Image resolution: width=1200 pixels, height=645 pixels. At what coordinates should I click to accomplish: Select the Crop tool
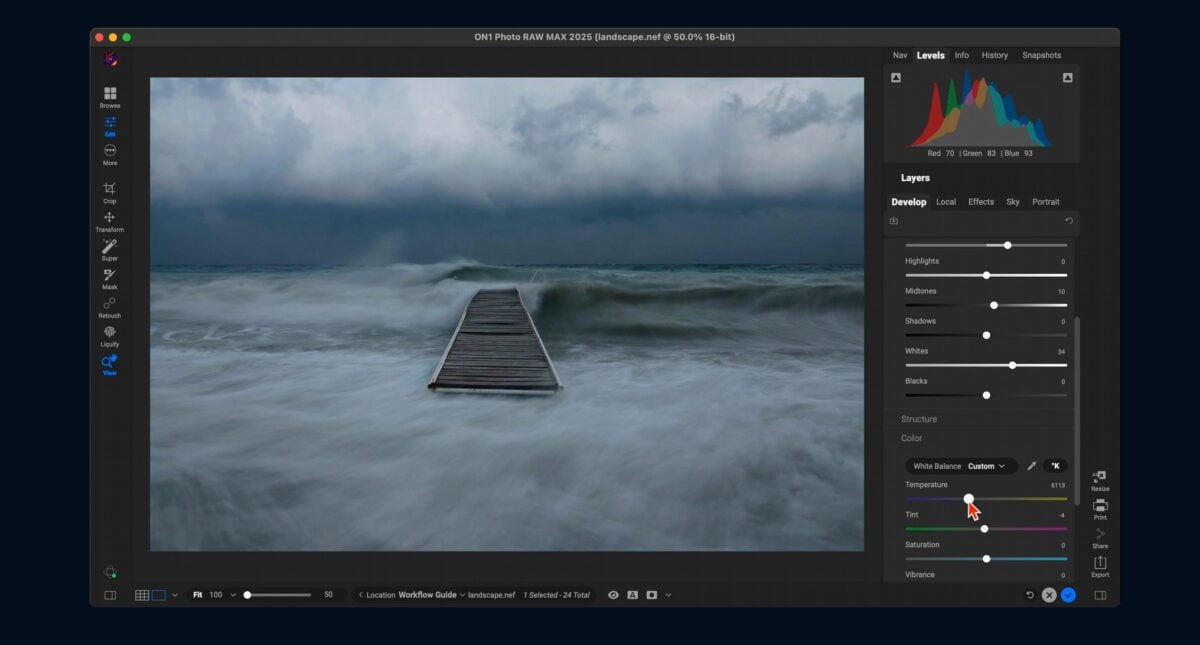[110, 192]
